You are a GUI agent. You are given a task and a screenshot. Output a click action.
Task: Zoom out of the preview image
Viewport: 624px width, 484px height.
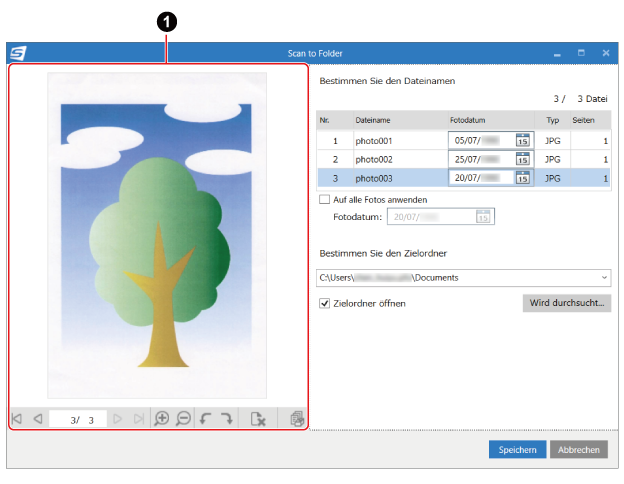click(183, 419)
